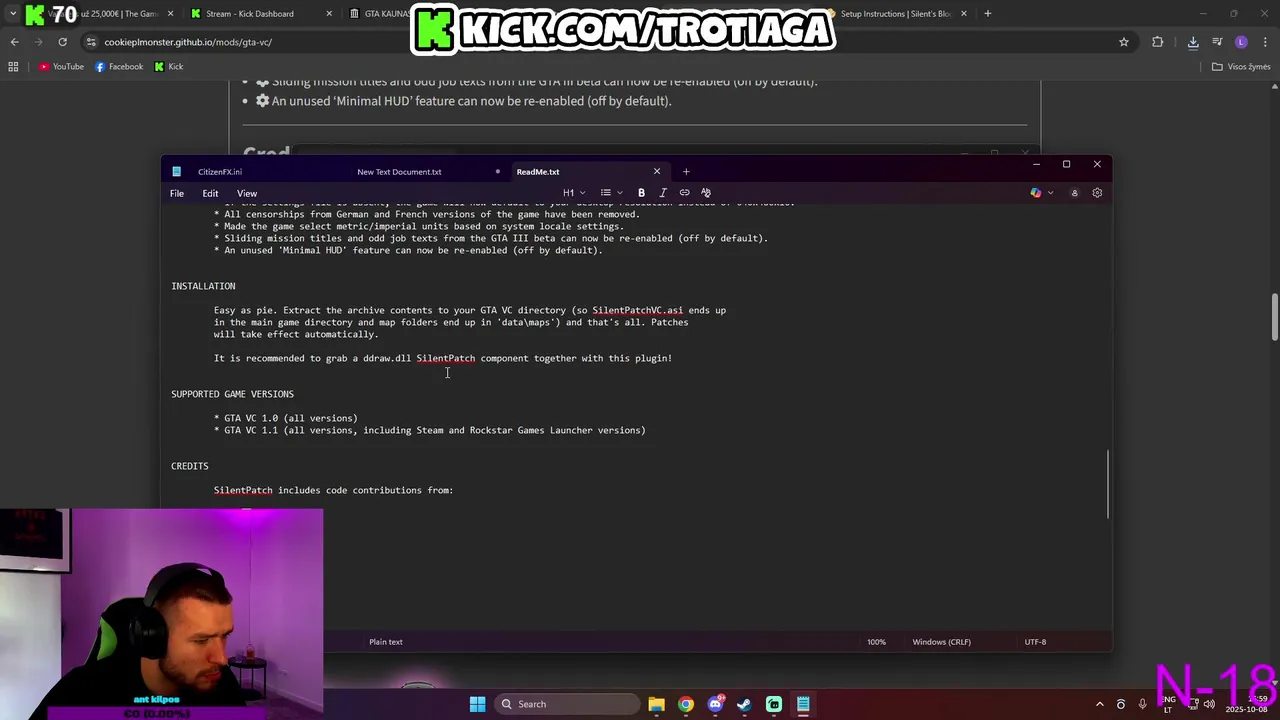Reload the browser page
The height and width of the screenshot is (720, 1280).
62,42
